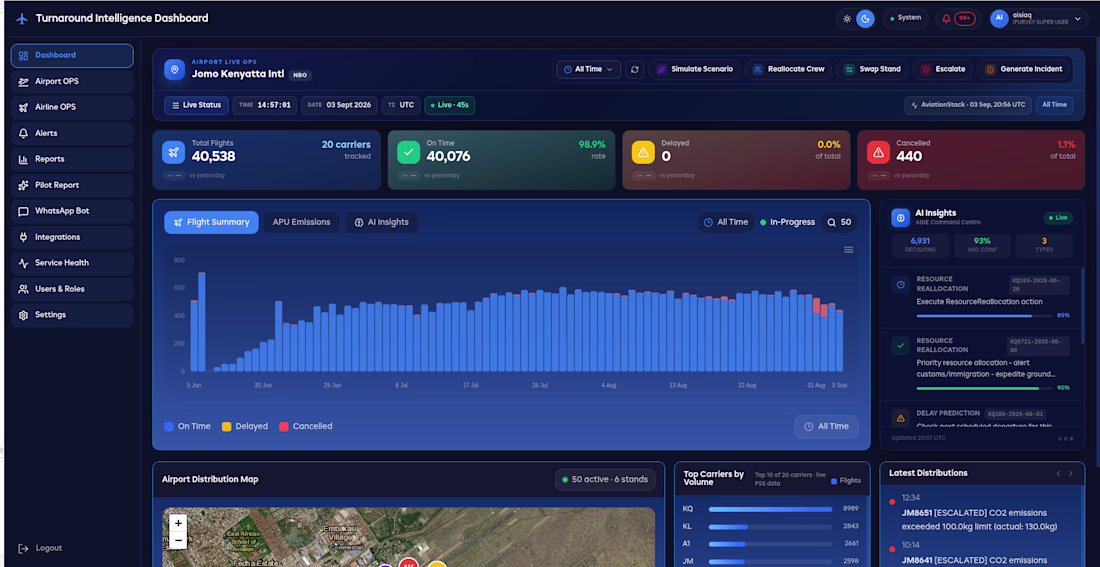
Task: Click the search 50 limit control
Action: pyautogui.click(x=839, y=222)
